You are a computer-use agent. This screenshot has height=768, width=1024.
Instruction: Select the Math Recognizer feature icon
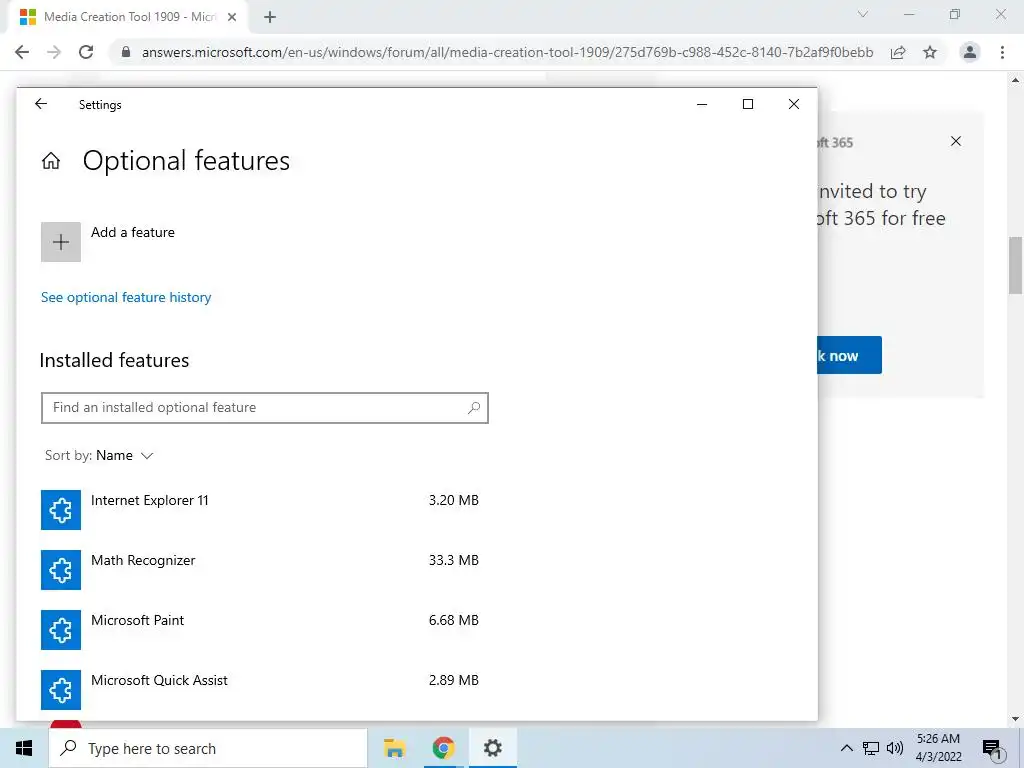[x=61, y=570]
